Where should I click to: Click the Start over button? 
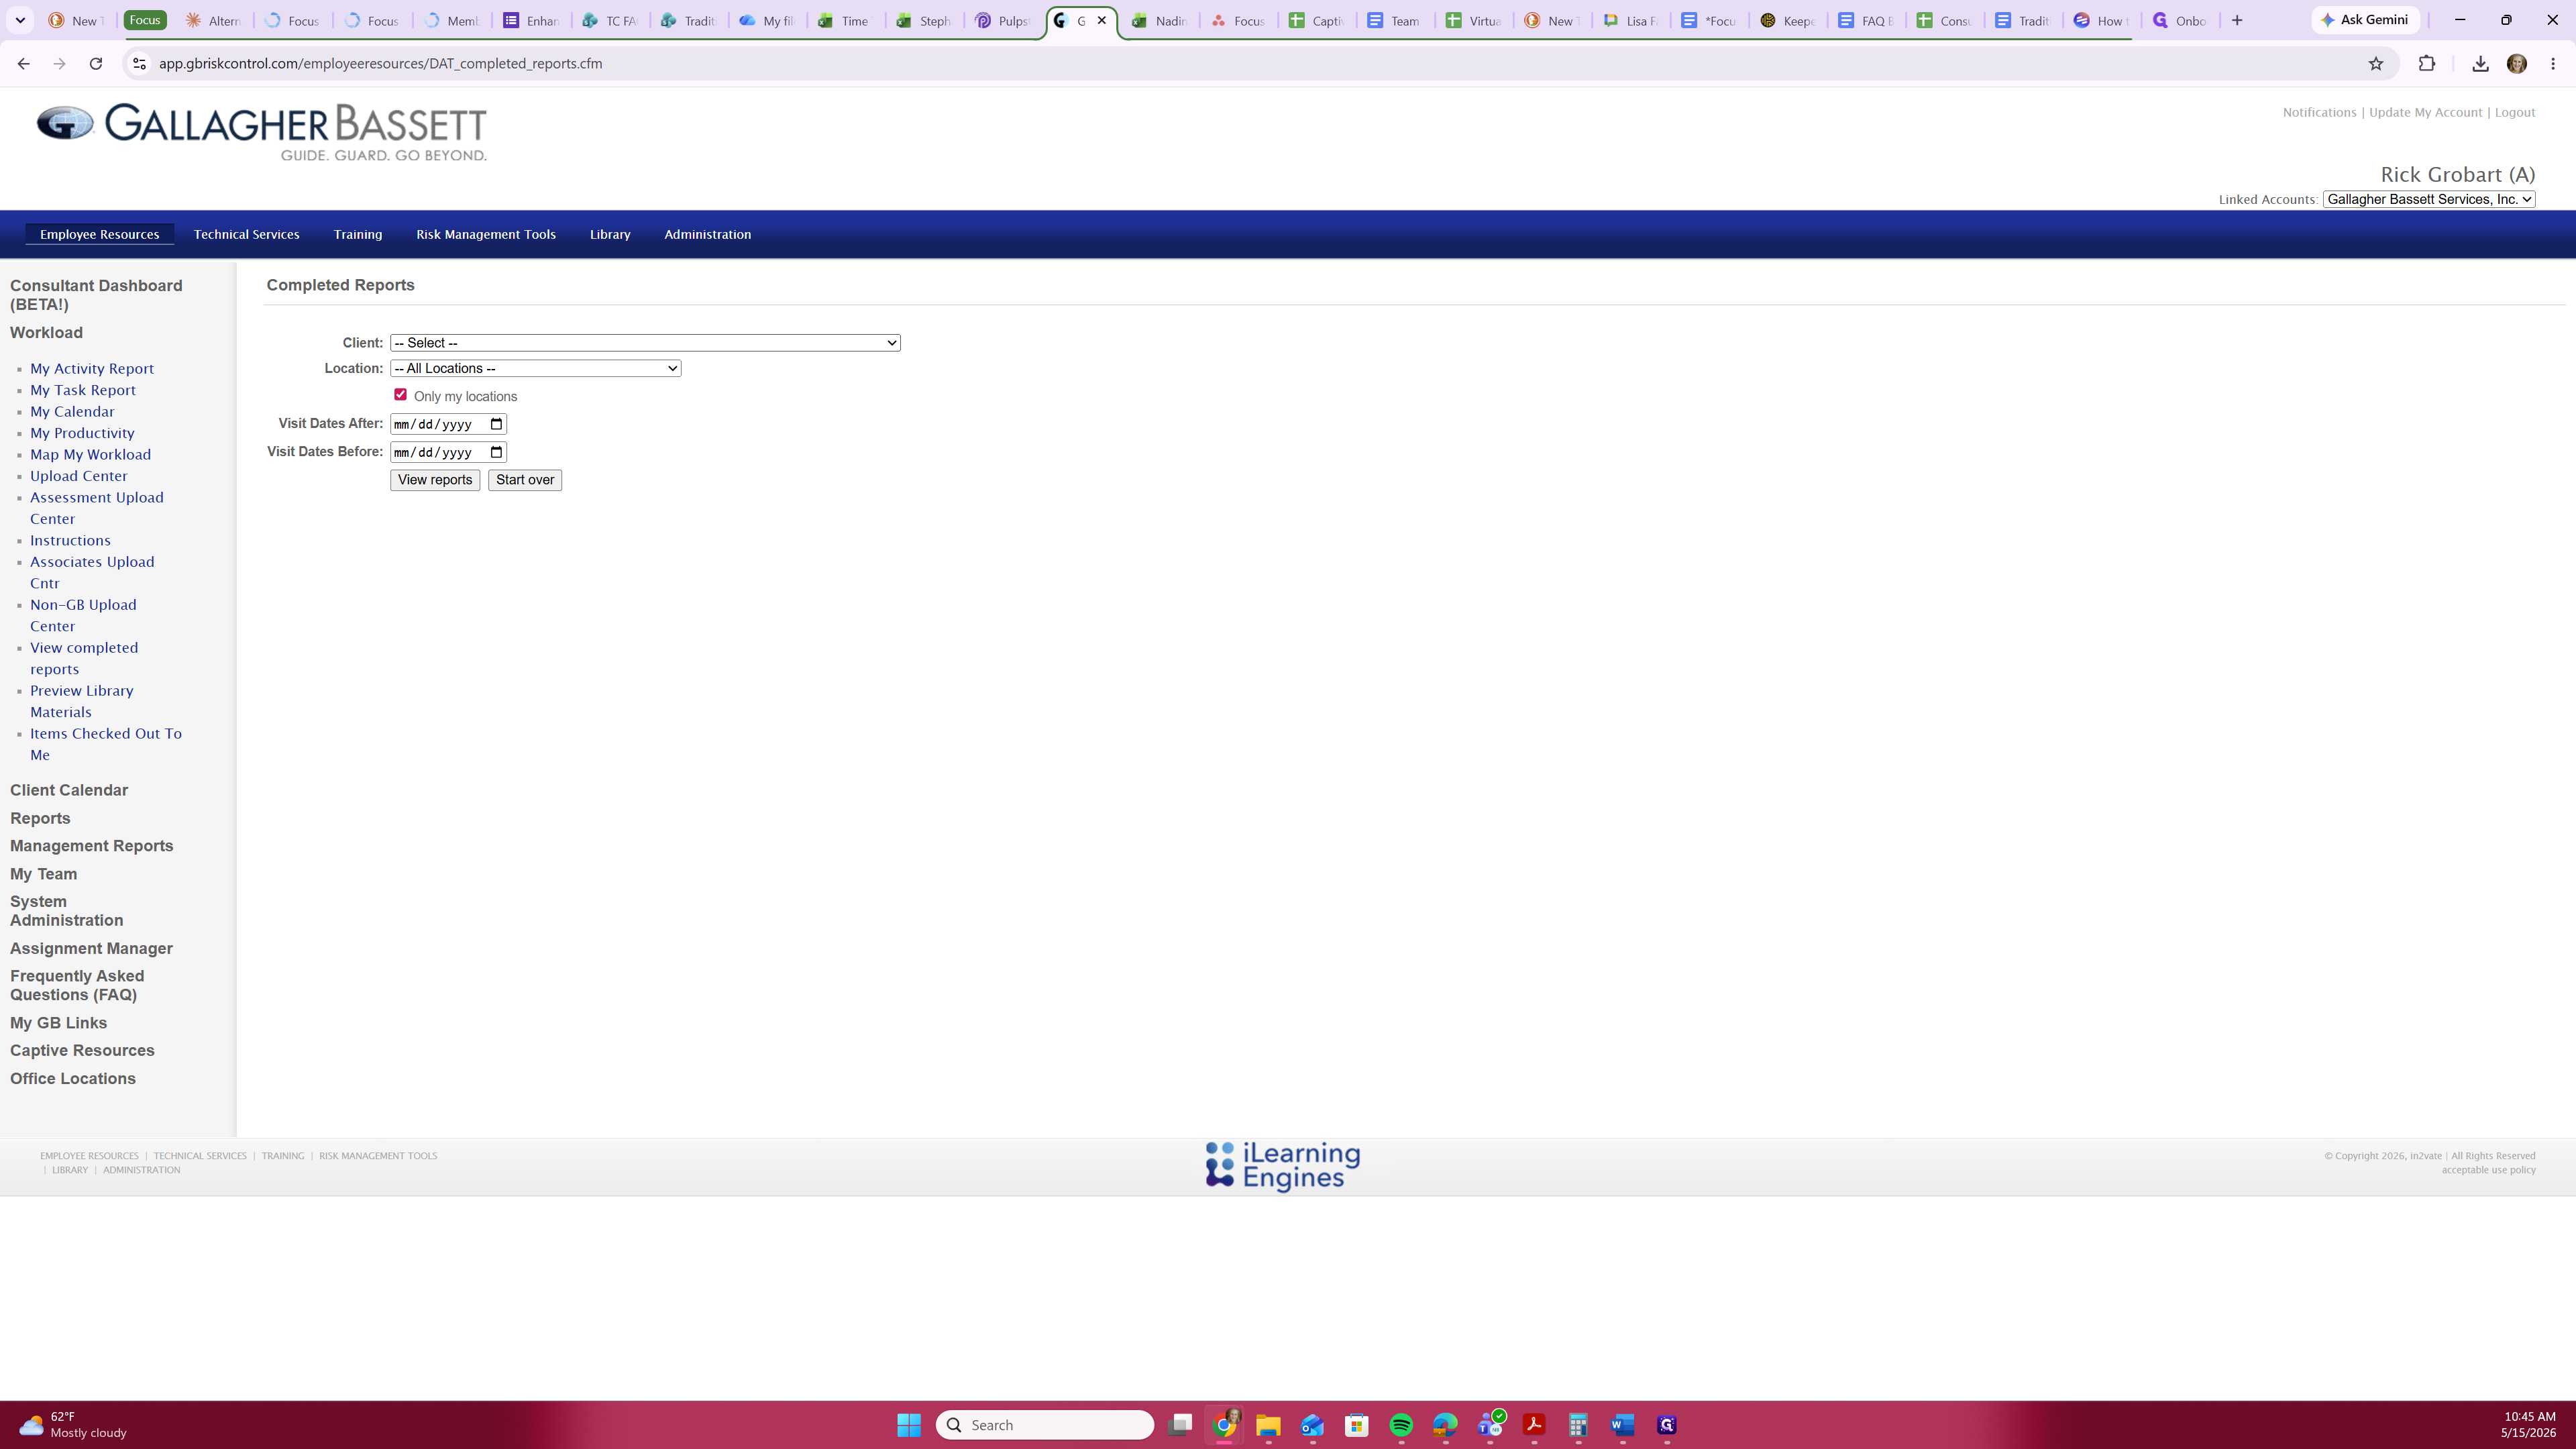click(x=525, y=480)
